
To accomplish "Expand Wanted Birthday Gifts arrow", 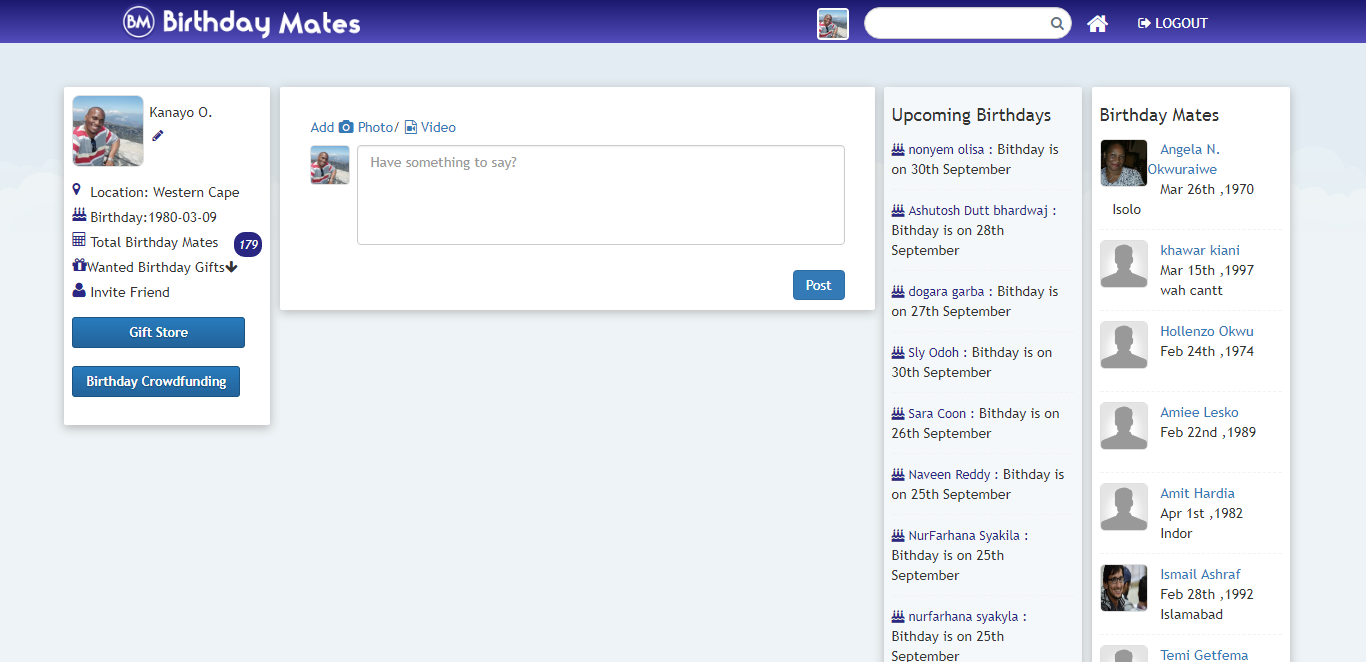I will [x=231, y=267].
